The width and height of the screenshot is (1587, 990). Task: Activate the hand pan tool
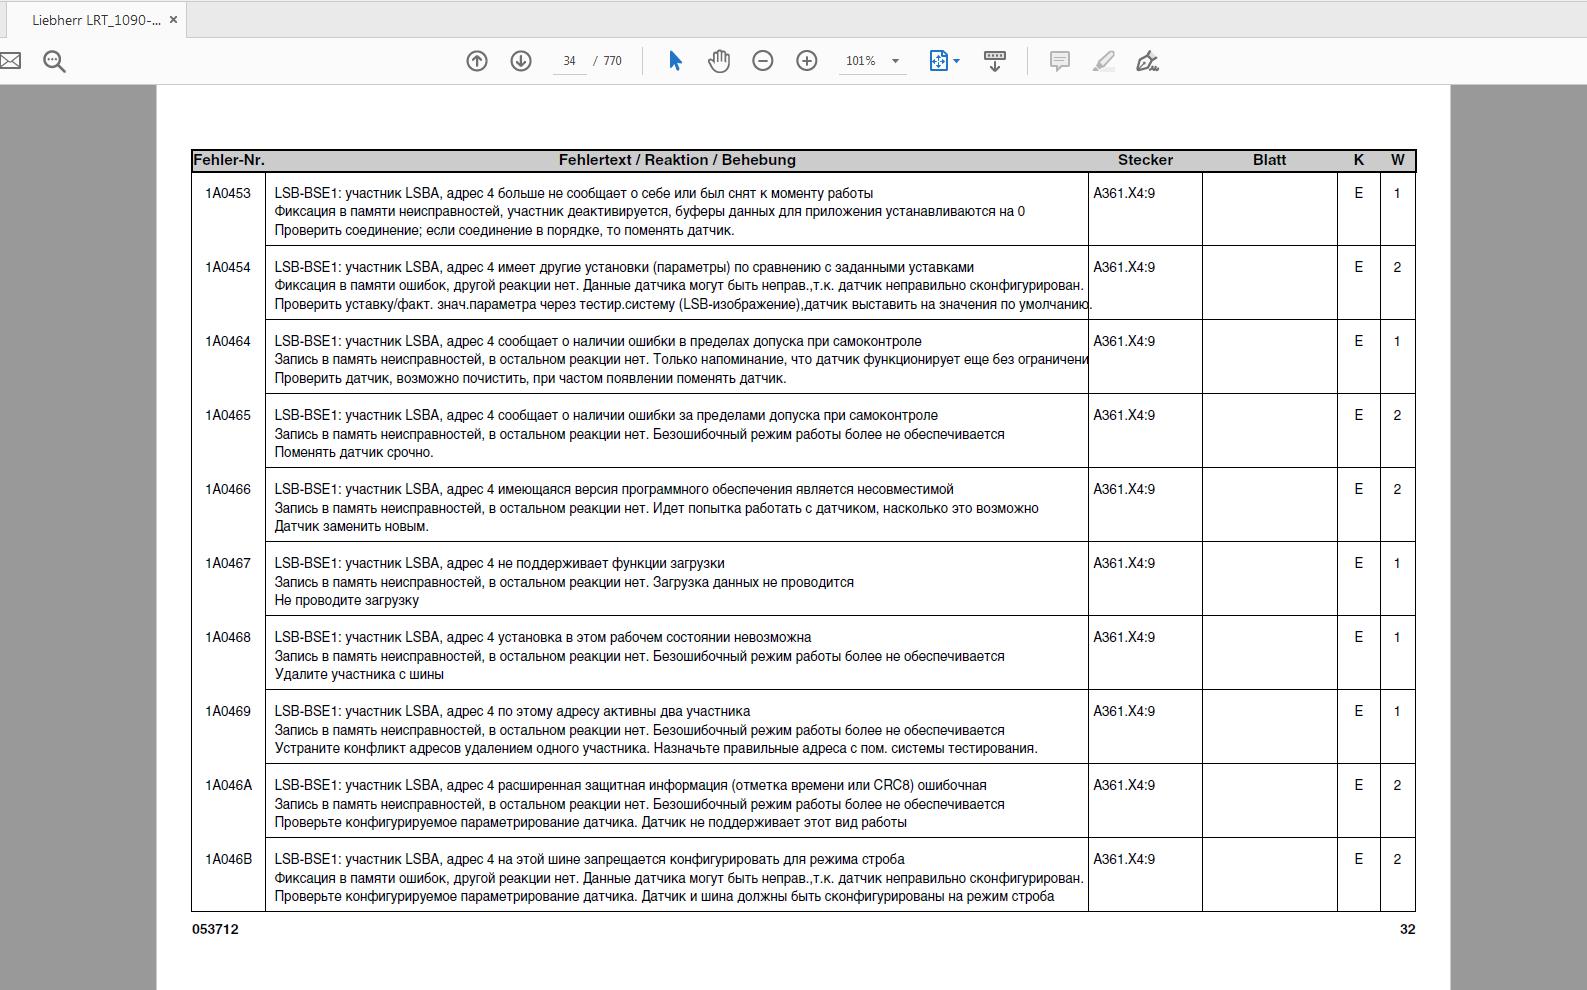click(719, 61)
